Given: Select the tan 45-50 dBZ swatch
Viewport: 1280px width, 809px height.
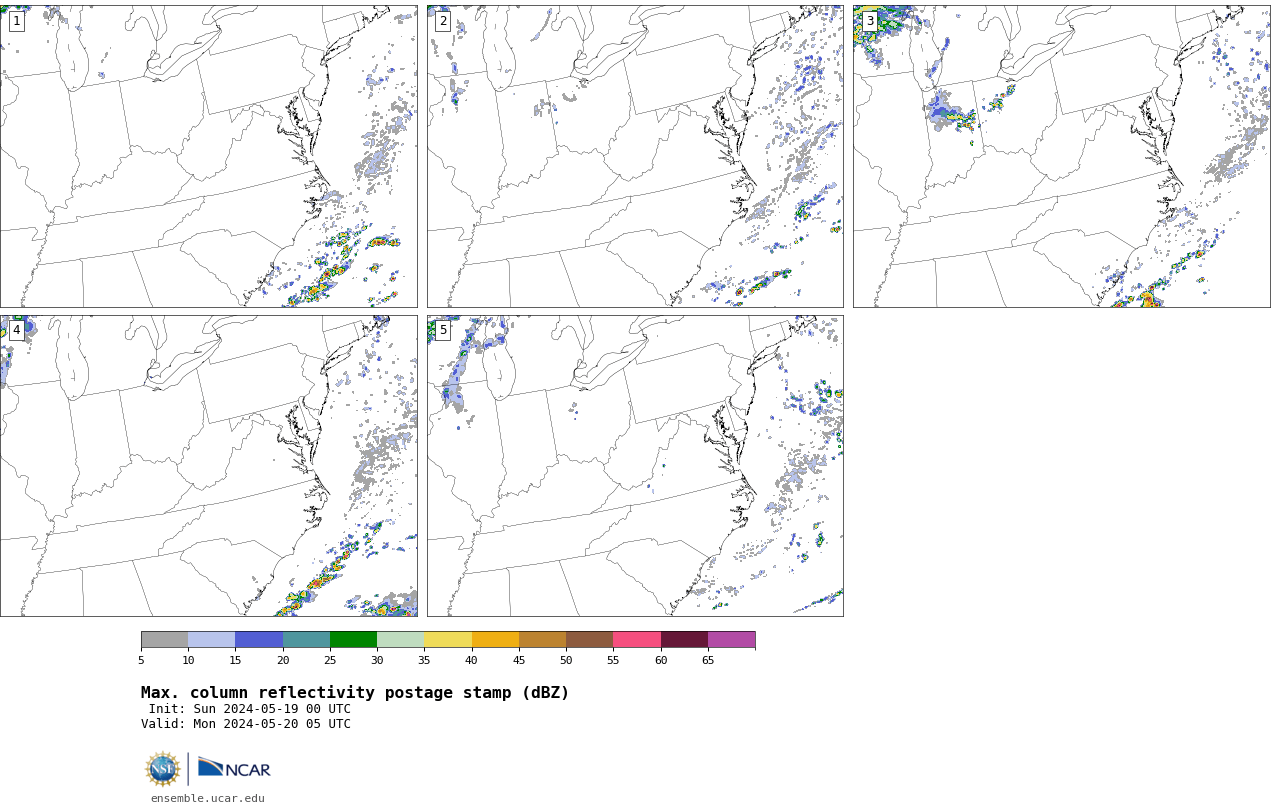Looking at the screenshot, I should [x=543, y=640].
